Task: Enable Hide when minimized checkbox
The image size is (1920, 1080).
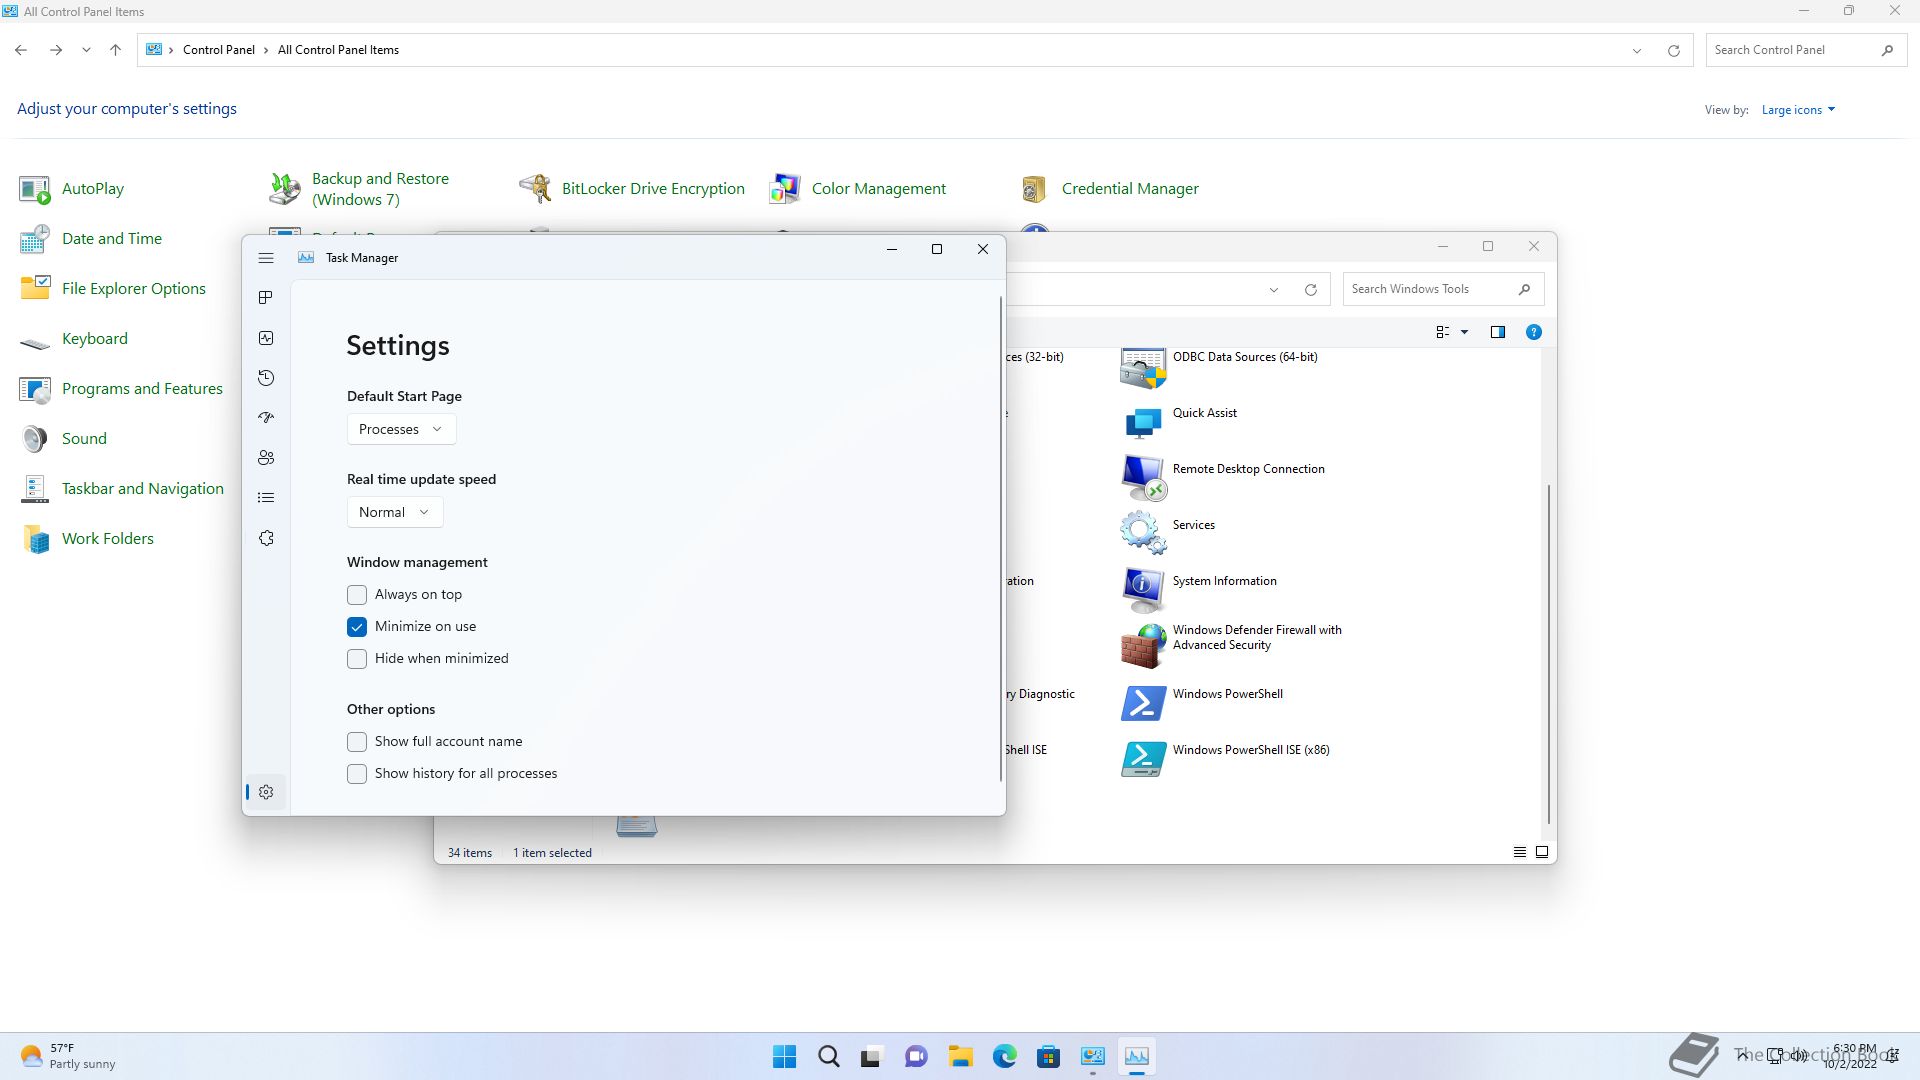Action: pos(357,659)
